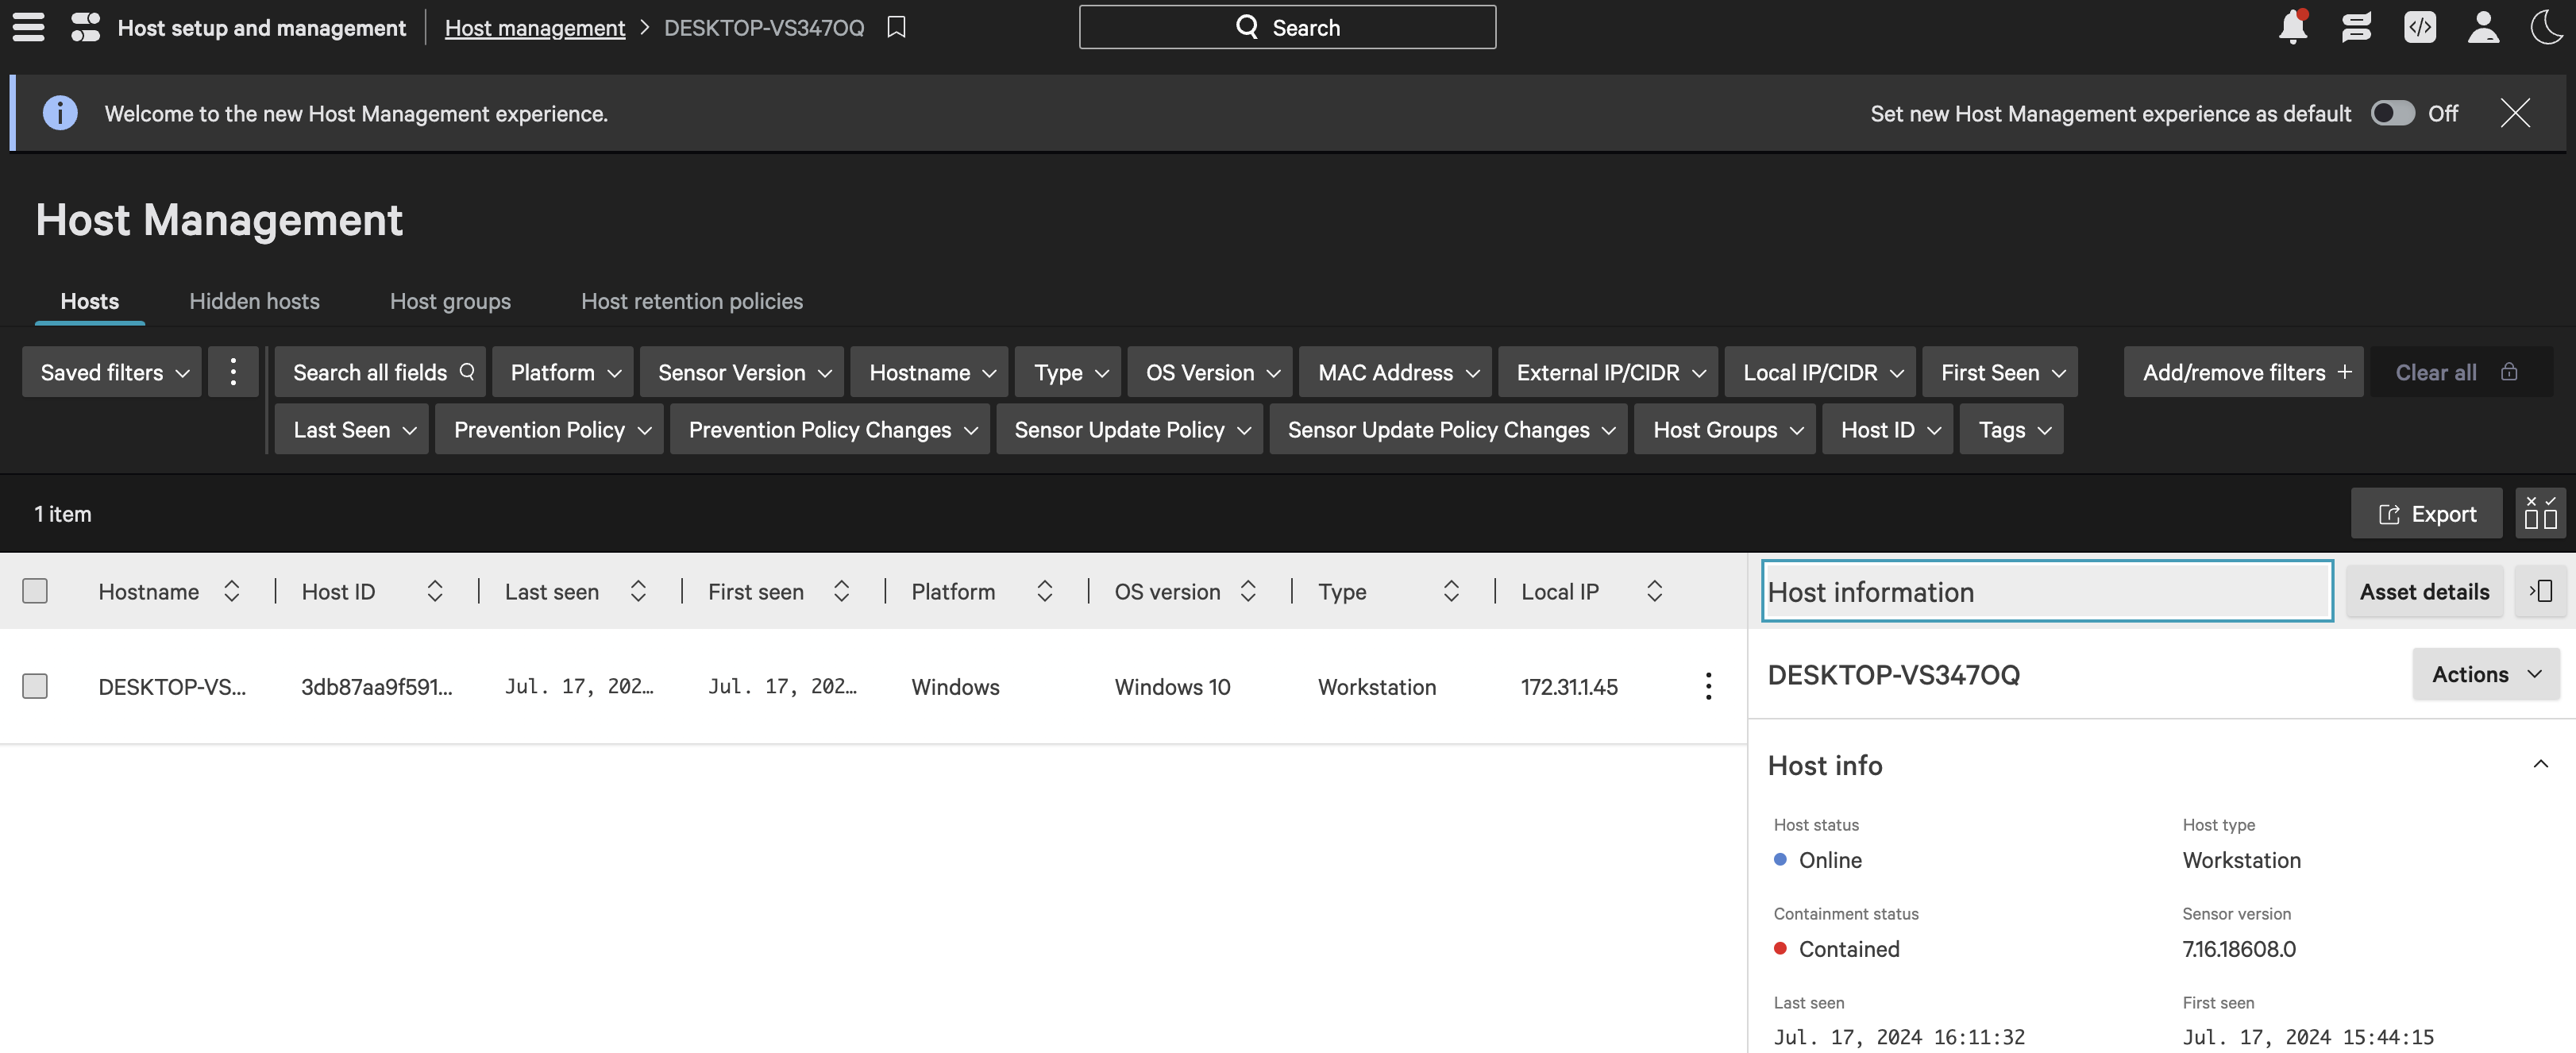Viewport: 2576px width, 1053px height.
Task: Click inside the top Search field
Action: point(1288,27)
